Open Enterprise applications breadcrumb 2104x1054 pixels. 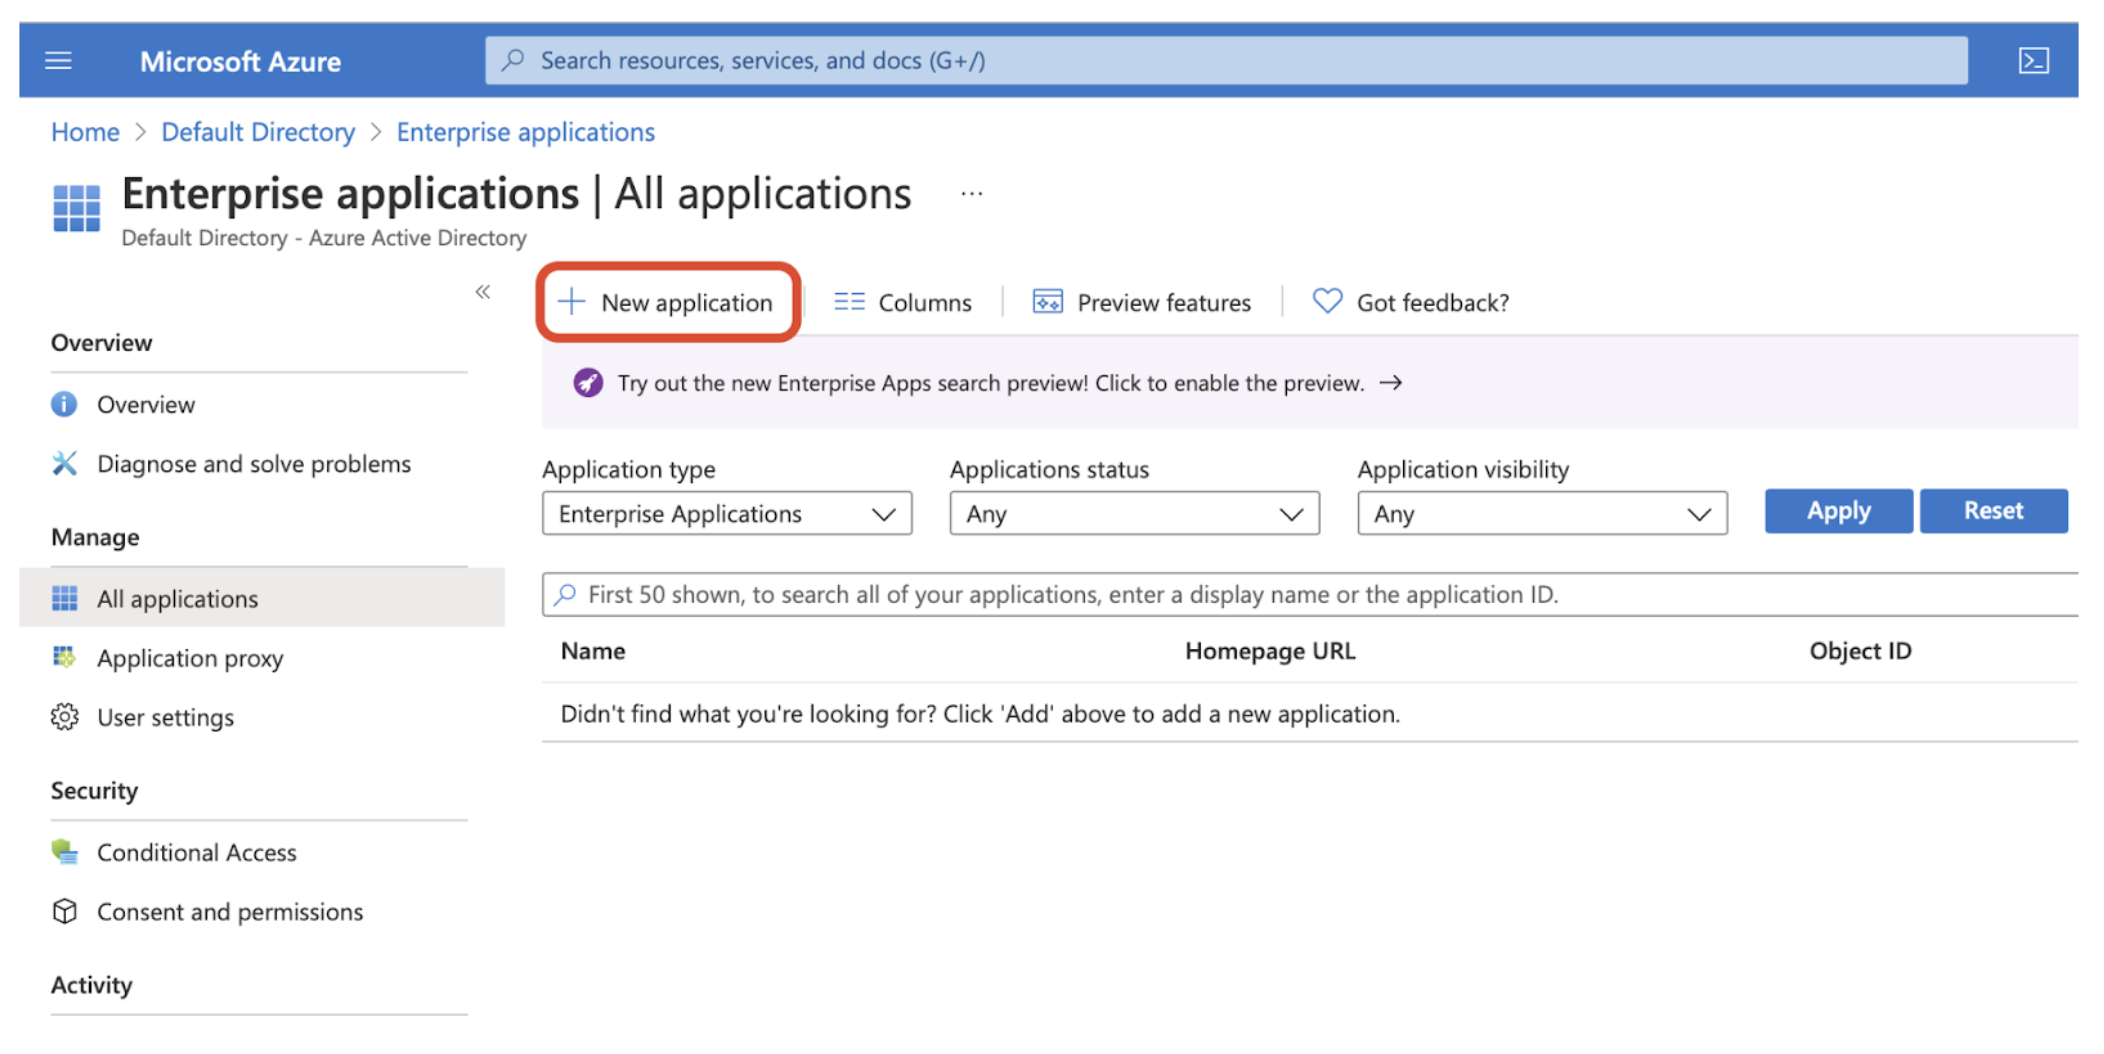click(525, 132)
